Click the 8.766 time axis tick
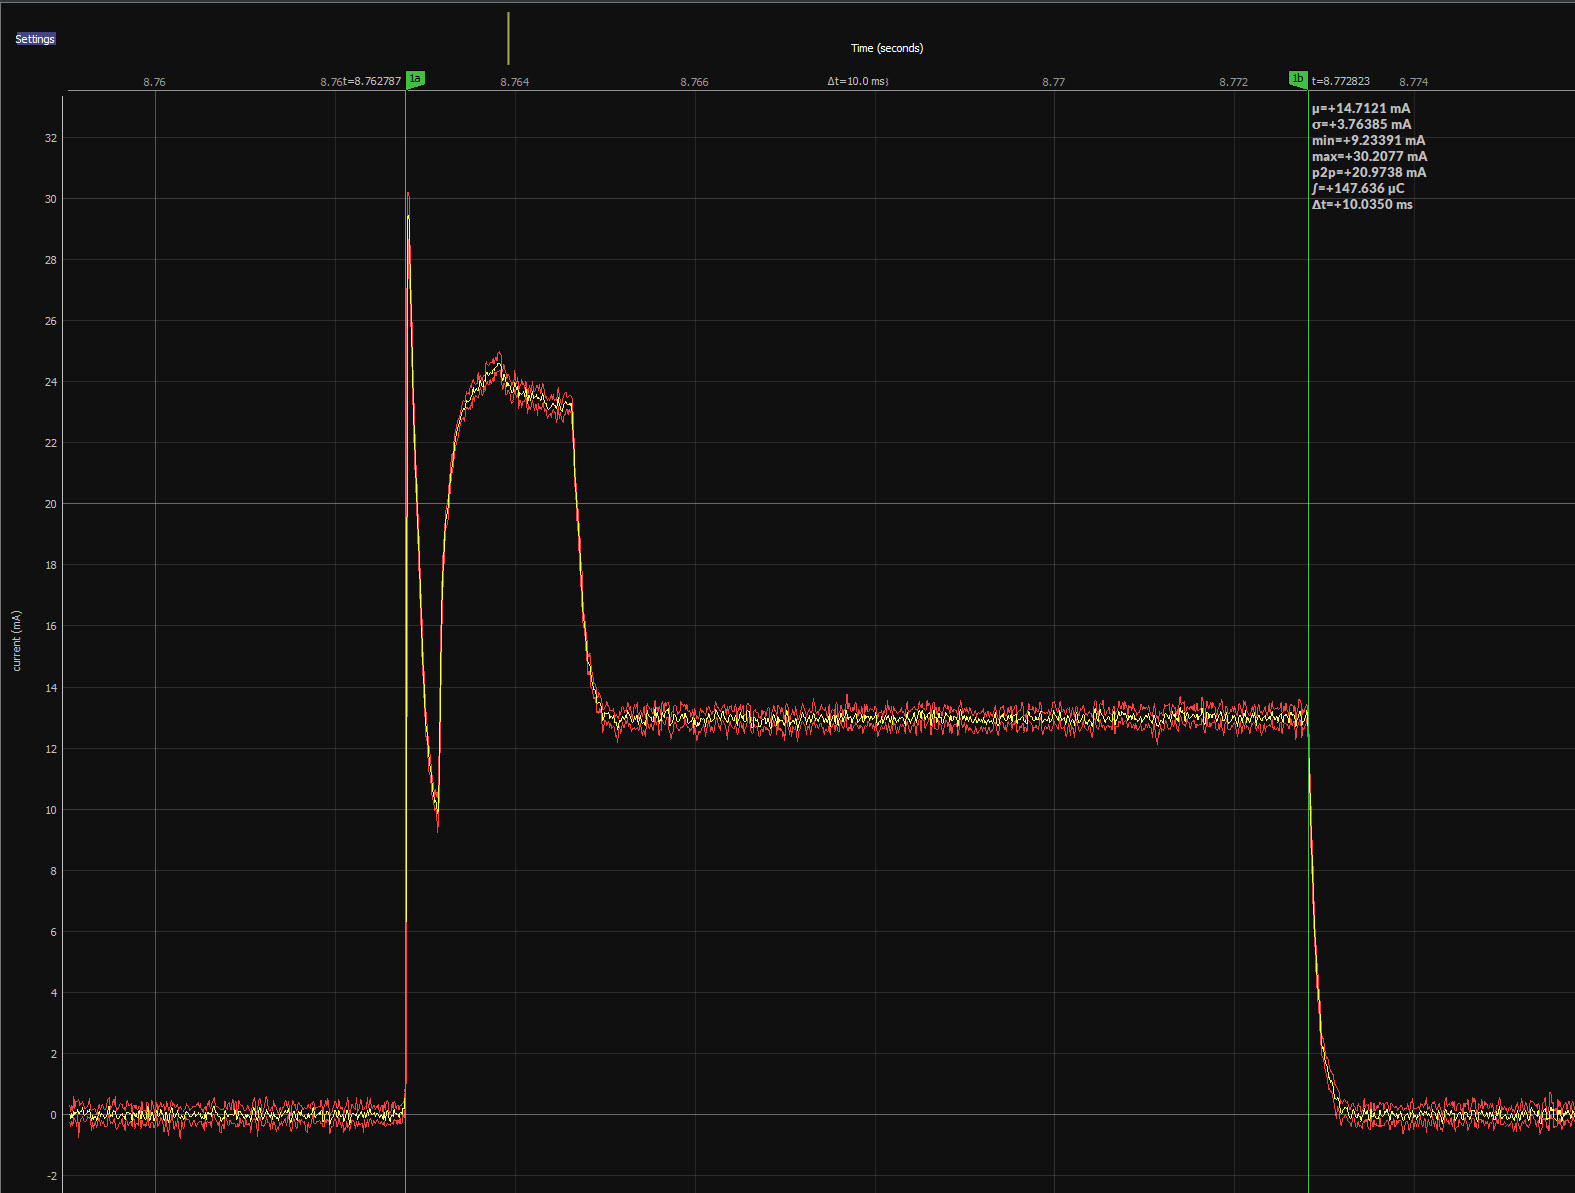The image size is (1575, 1193). click(x=694, y=82)
